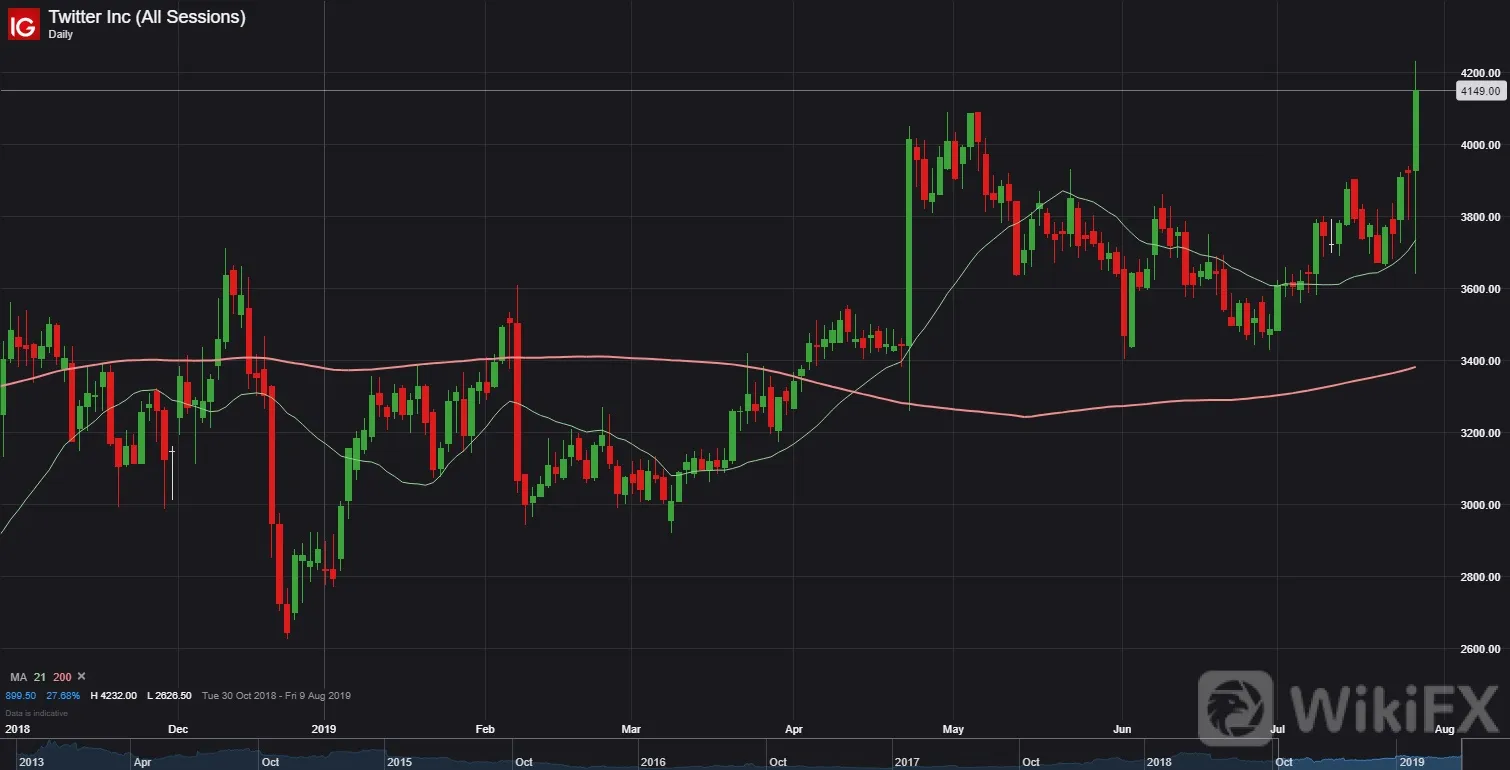Click the 'Data is indicative' note

click(x=37, y=713)
